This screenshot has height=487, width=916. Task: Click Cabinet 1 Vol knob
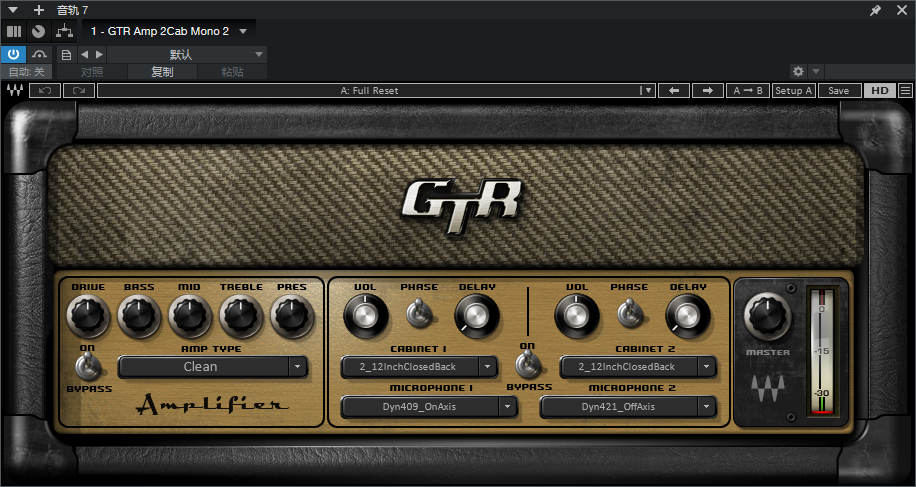point(366,316)
